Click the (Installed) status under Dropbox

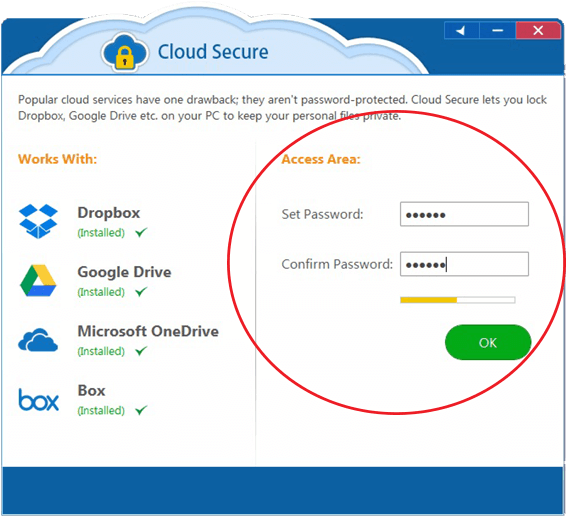[x=101, y=233]
